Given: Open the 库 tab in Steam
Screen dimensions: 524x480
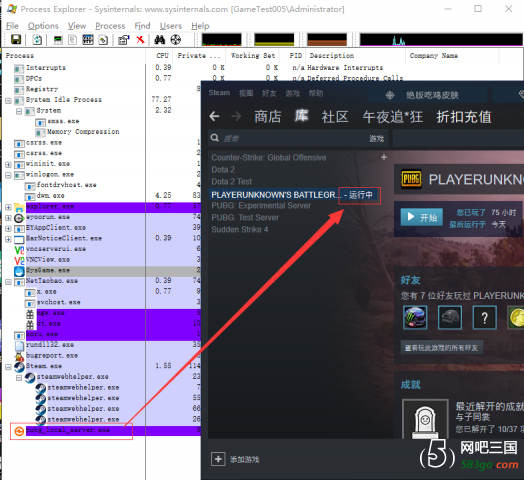Looking at the screenshot, I should tap(301, 116).
